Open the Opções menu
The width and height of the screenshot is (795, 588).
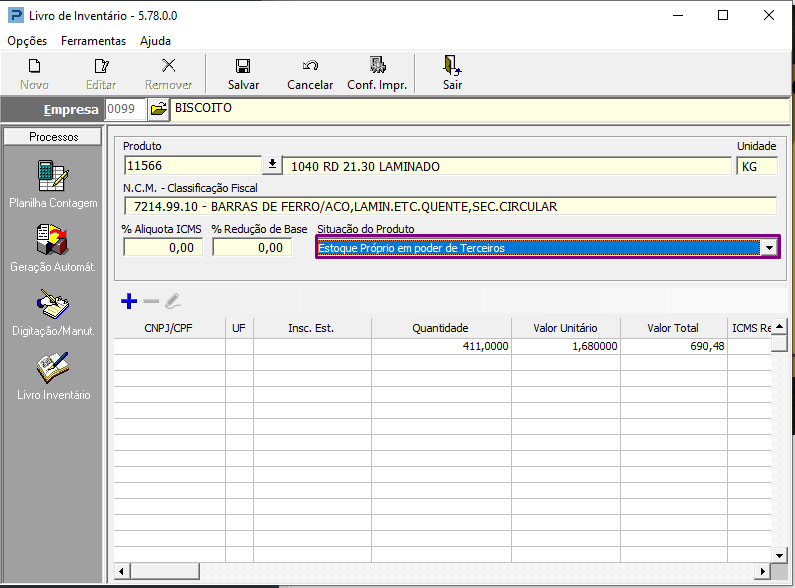pos(27,41)
